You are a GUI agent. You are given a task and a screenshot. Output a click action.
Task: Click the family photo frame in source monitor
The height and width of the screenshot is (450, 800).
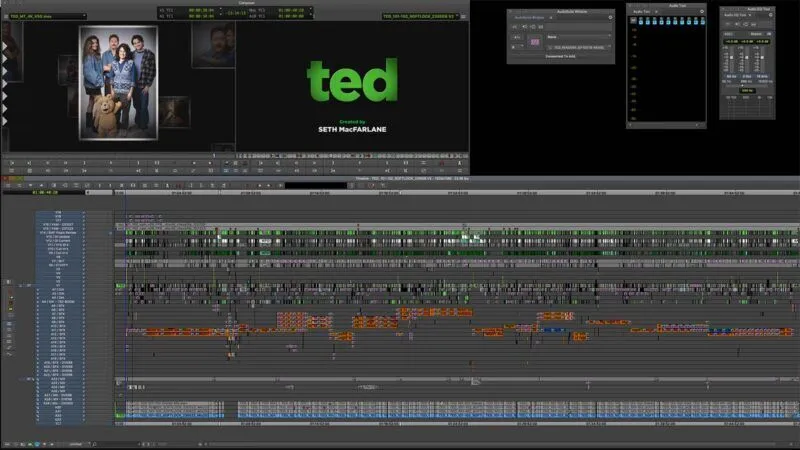tap(118, 83)
